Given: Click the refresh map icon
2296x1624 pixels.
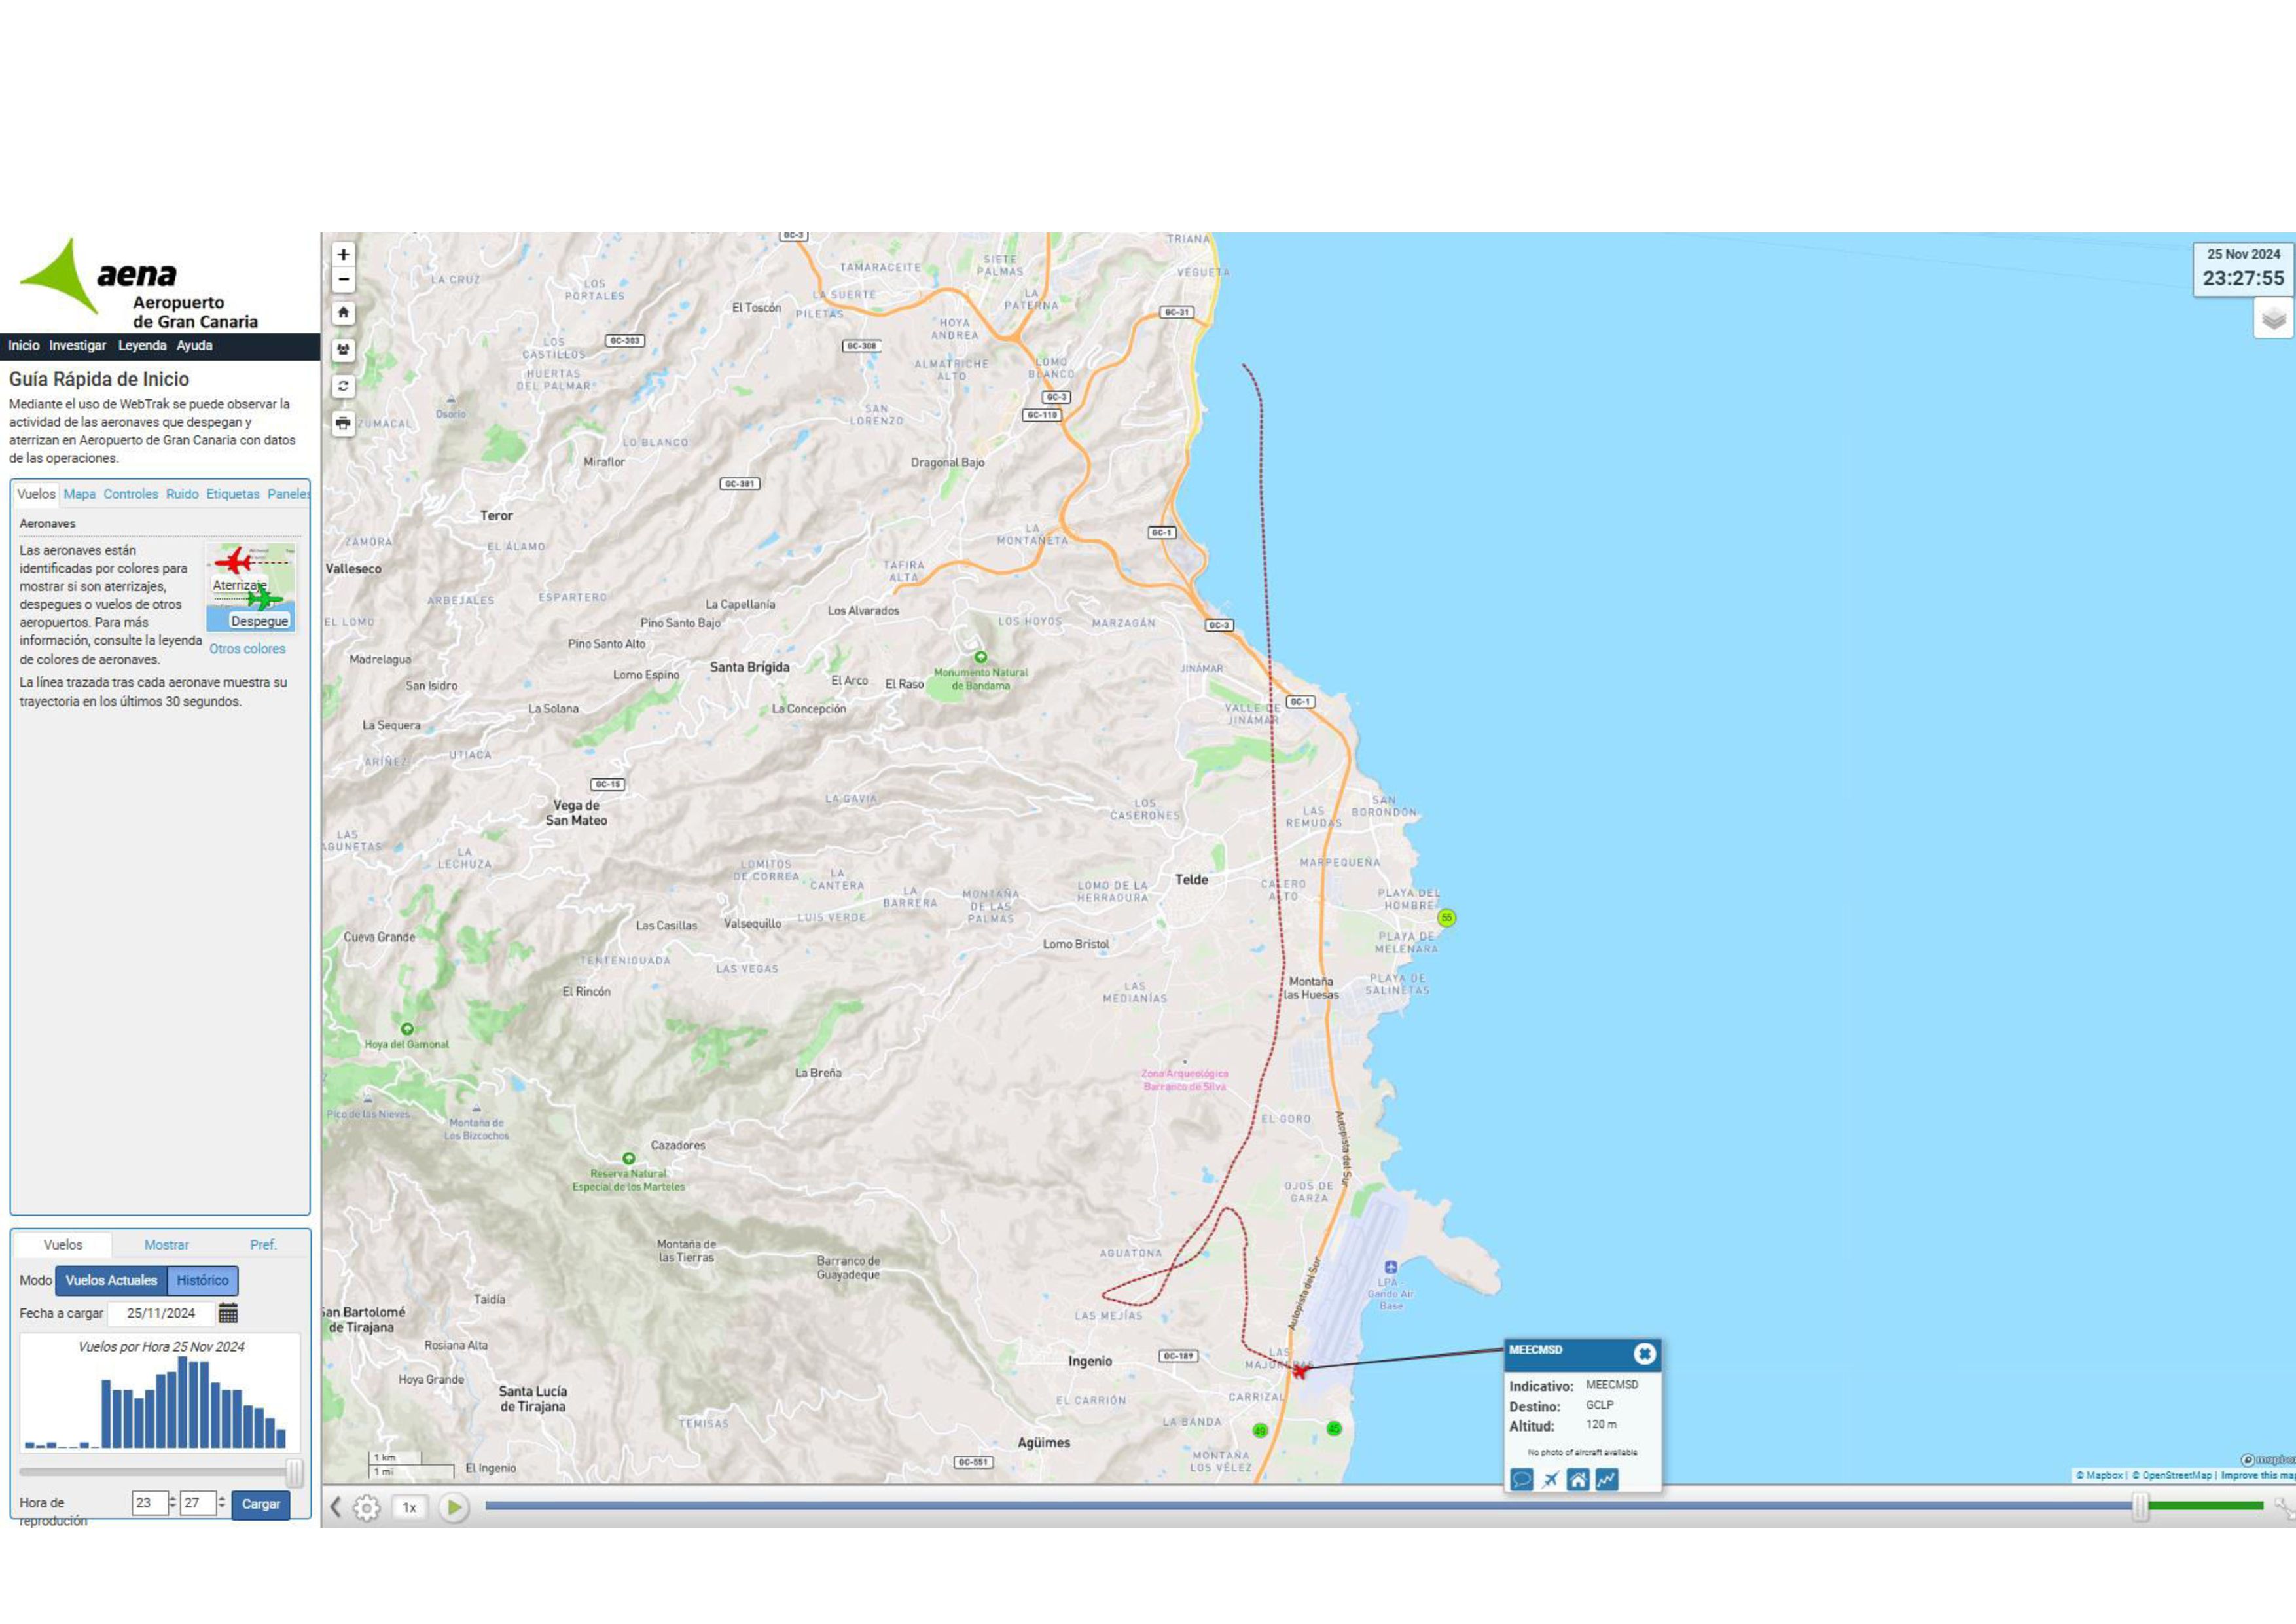Looking at the screenshot, I should coord(343,386).
